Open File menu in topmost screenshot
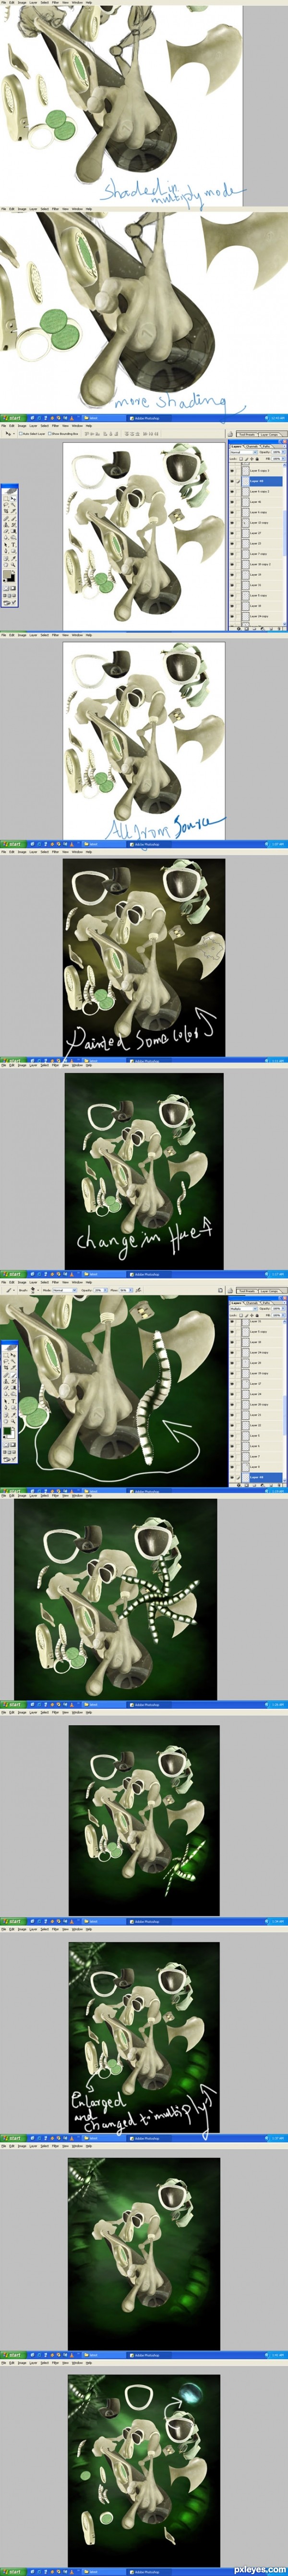 point(4,2)
